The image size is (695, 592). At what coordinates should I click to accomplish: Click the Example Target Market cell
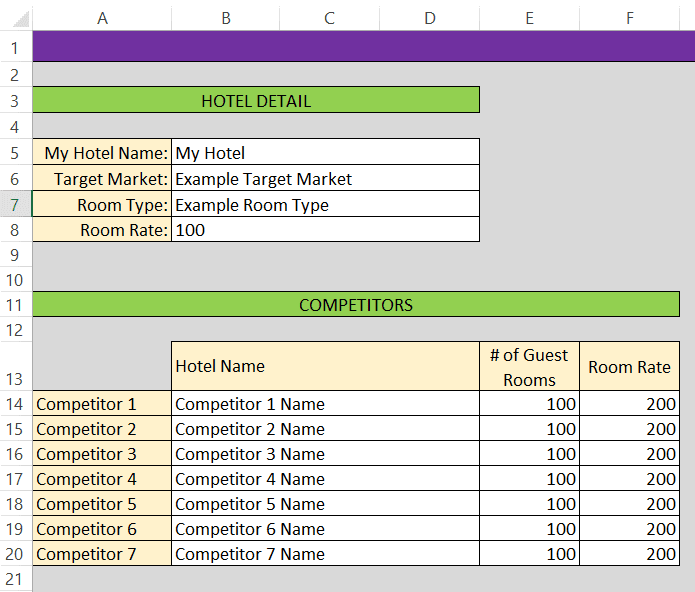pyautogui.click(x=325, y=179)
